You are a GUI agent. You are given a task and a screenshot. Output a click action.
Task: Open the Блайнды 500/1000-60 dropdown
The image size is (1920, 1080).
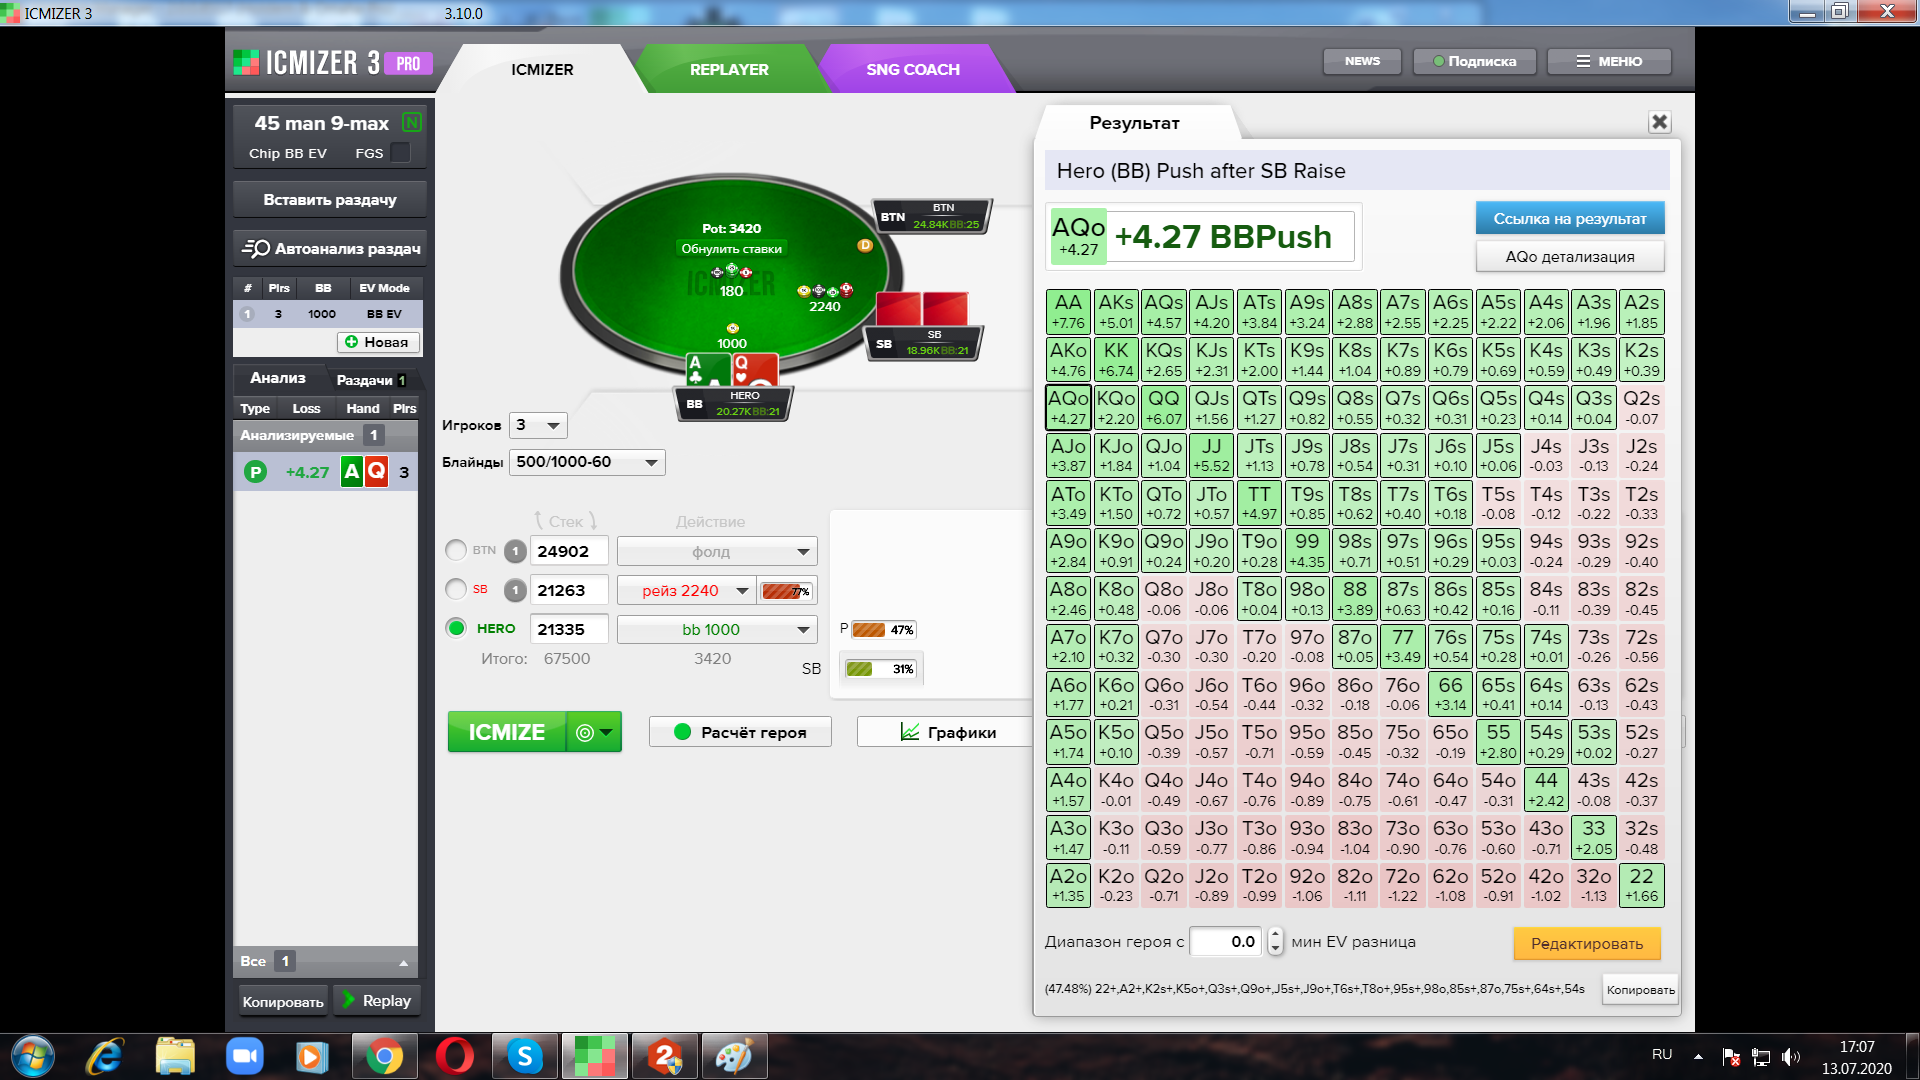pyautogui.click(x=587, y=462)
